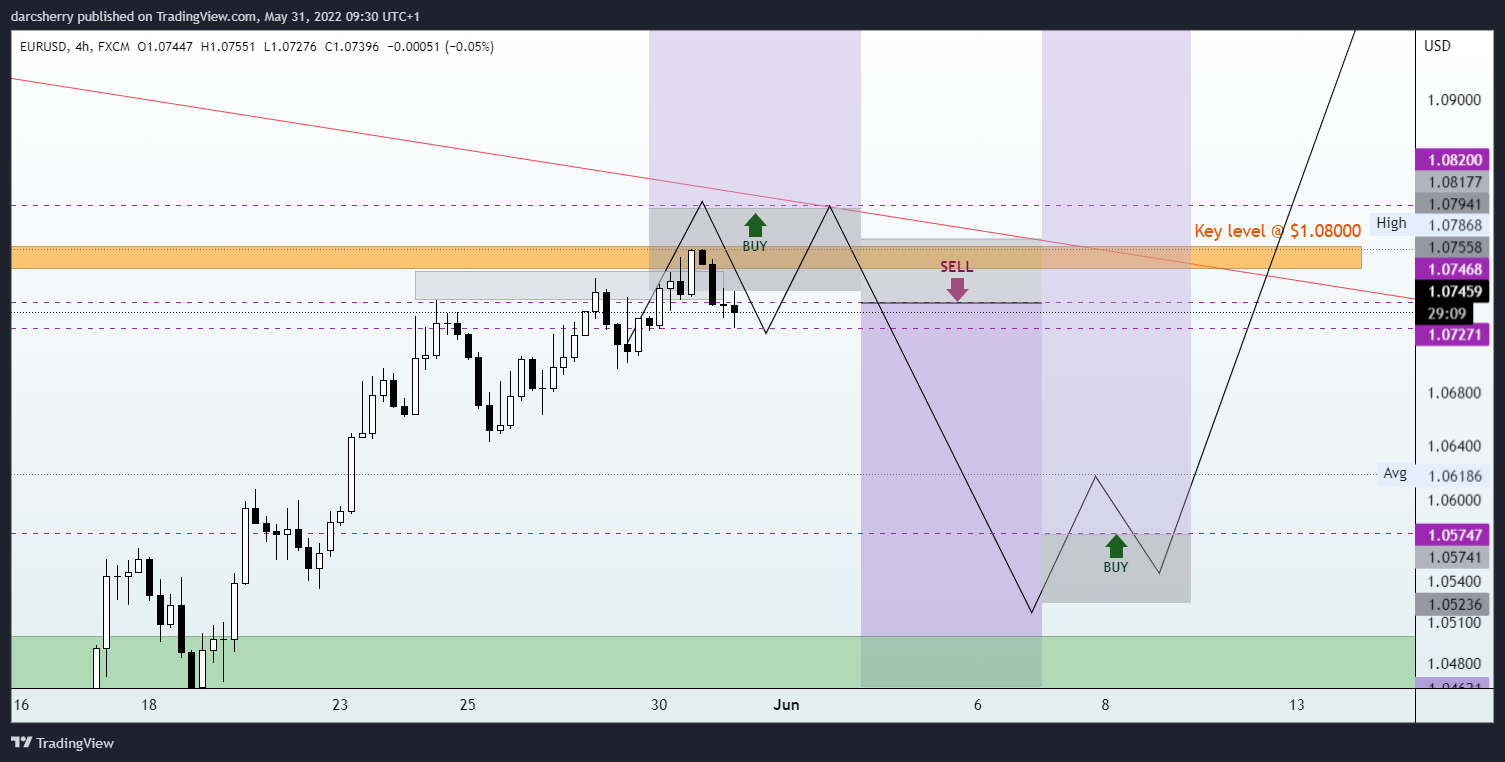Click the 1.05747 purple price label

(x=1453, y=535)
